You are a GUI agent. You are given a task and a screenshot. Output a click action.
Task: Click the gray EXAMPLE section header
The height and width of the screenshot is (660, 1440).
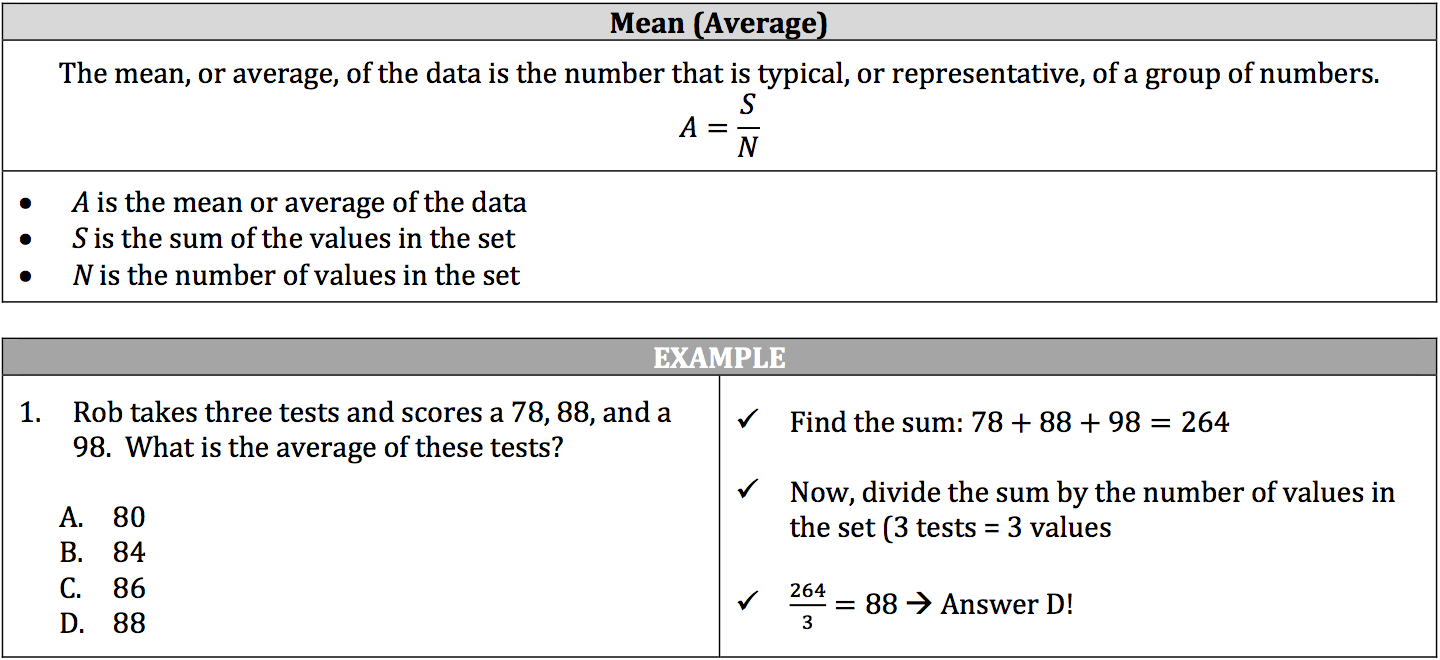click(719, 357)
